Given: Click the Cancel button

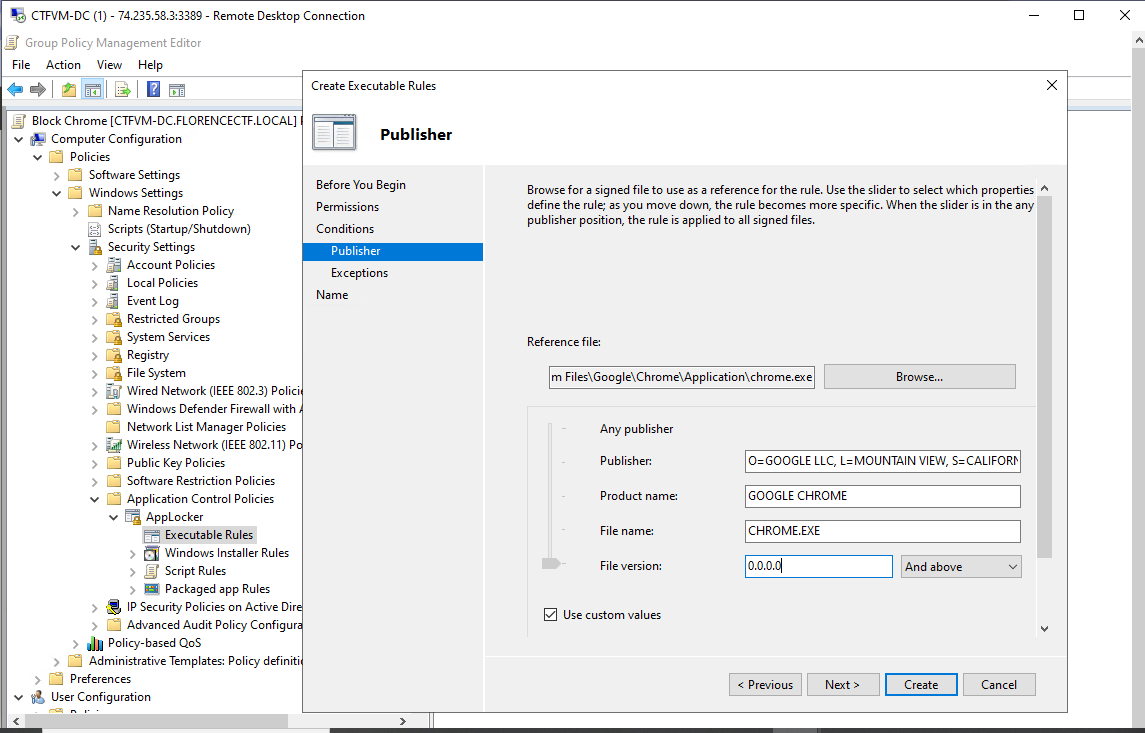Looking at the screenshot, I should (x=999, y=685).
